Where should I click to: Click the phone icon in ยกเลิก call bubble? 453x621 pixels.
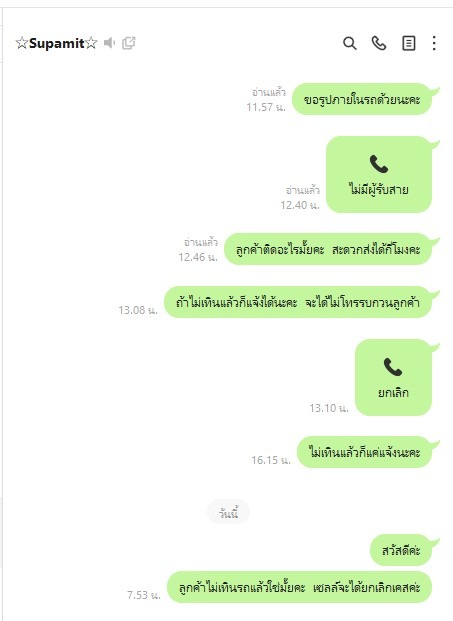[393, 367]
